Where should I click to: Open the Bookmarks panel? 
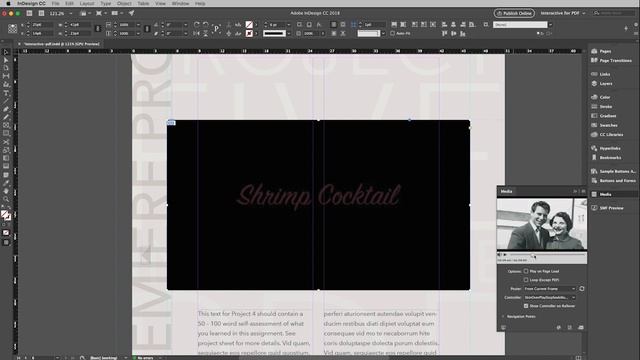click(x=606, y=158)
